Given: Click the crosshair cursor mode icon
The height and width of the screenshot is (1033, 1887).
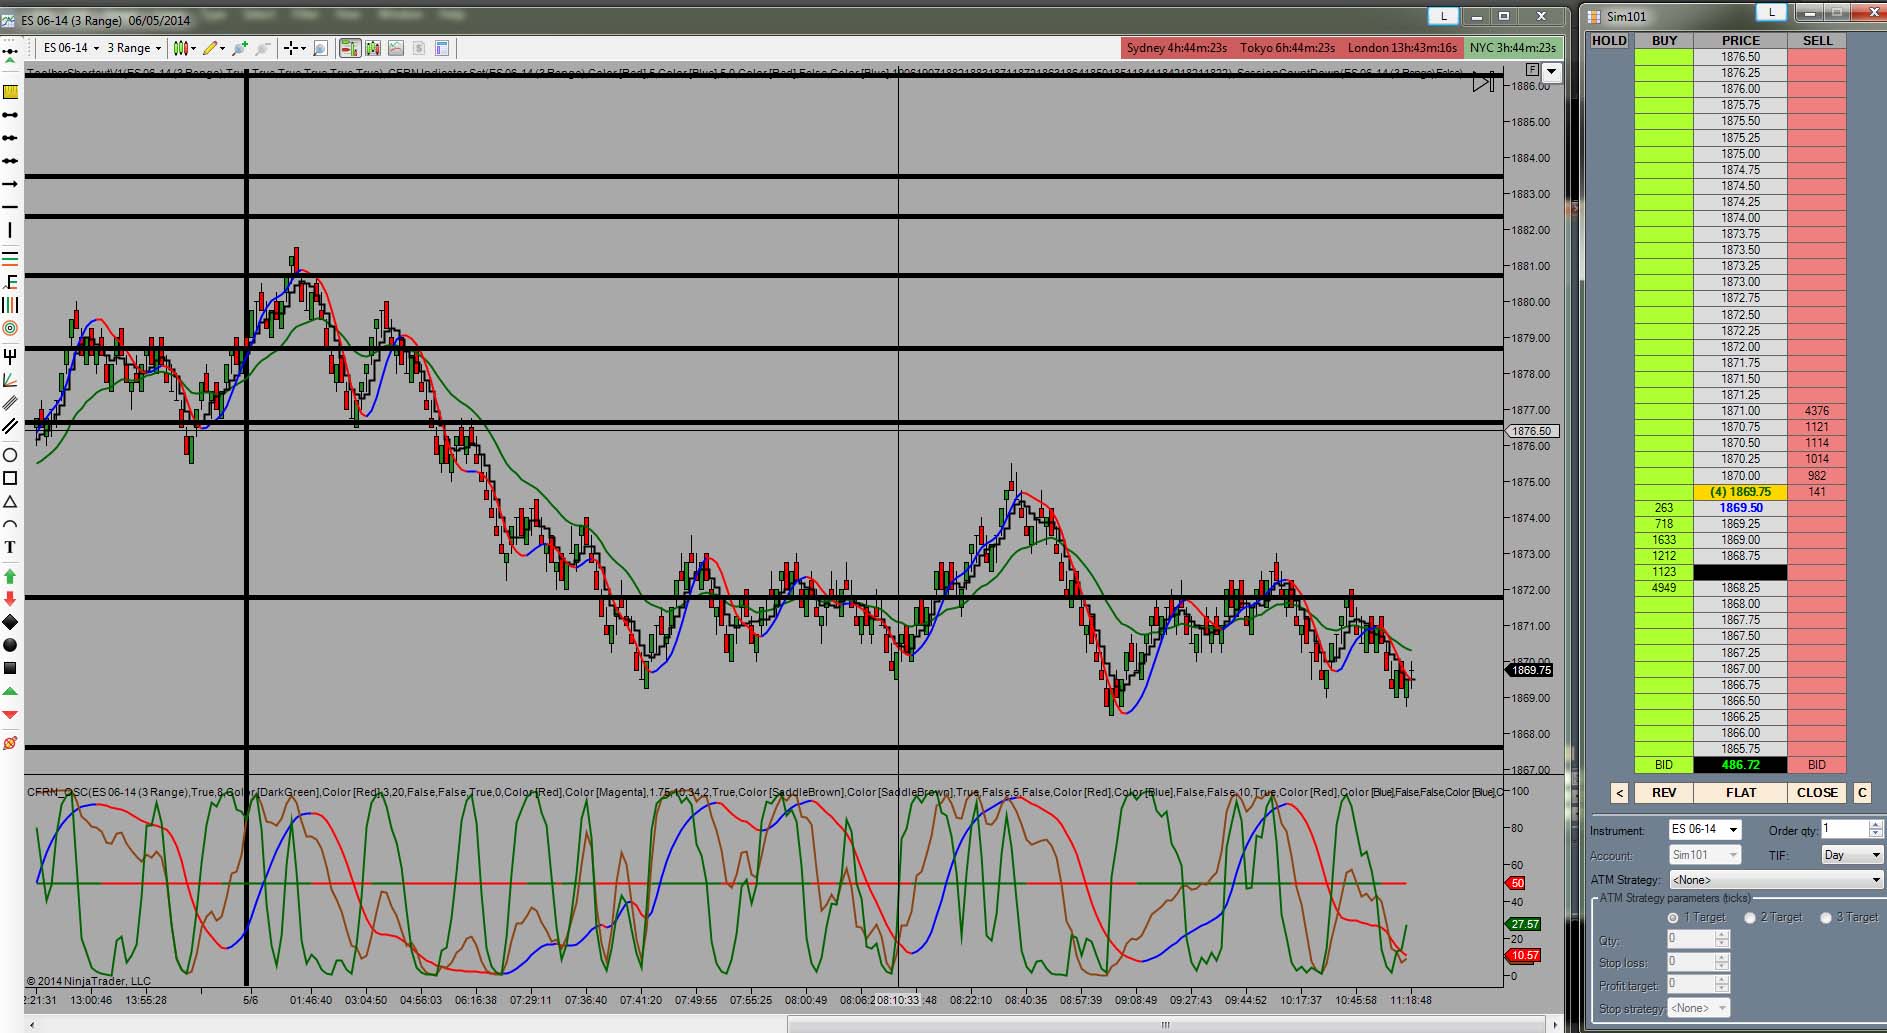Looking at the screenshot, I should tap(292, 48).
